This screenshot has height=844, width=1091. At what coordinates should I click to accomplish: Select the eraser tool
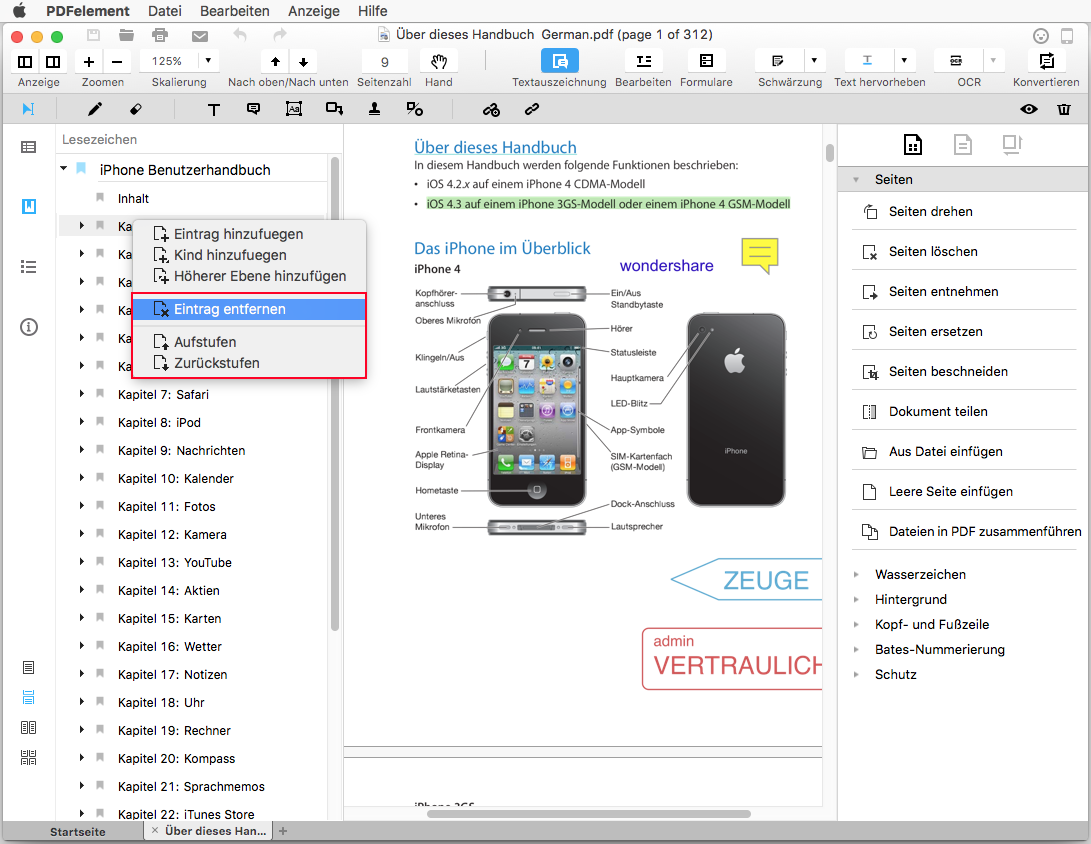click(136, 109)
